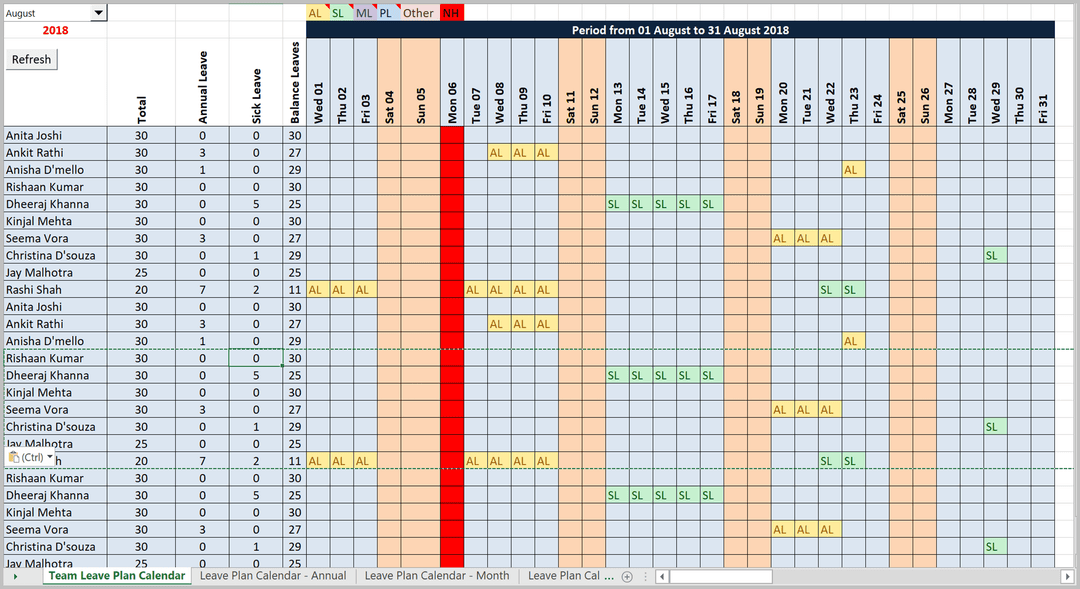Select the 2018 year cell
Screen dimensions: 1080x589
[55, 31]
